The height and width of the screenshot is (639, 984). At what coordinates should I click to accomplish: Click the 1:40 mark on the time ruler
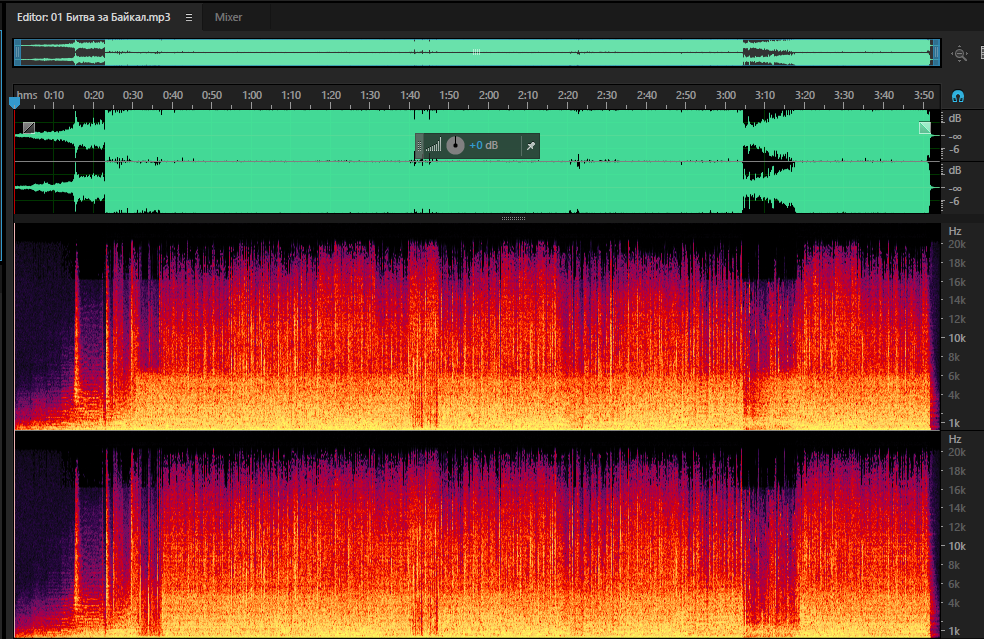pyautogui.click(x=410, y=95)
